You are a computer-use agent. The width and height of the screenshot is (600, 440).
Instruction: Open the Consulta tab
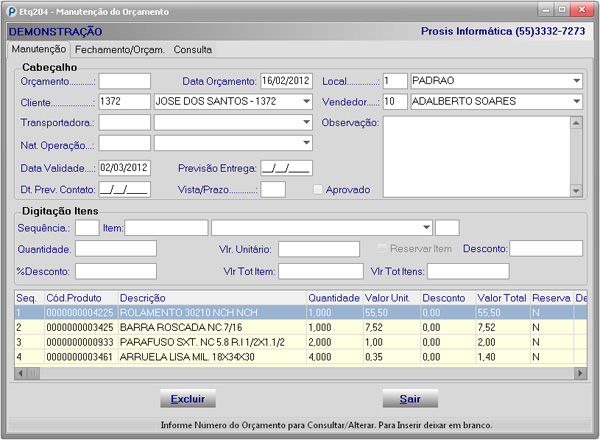click(x=193, y=50)
